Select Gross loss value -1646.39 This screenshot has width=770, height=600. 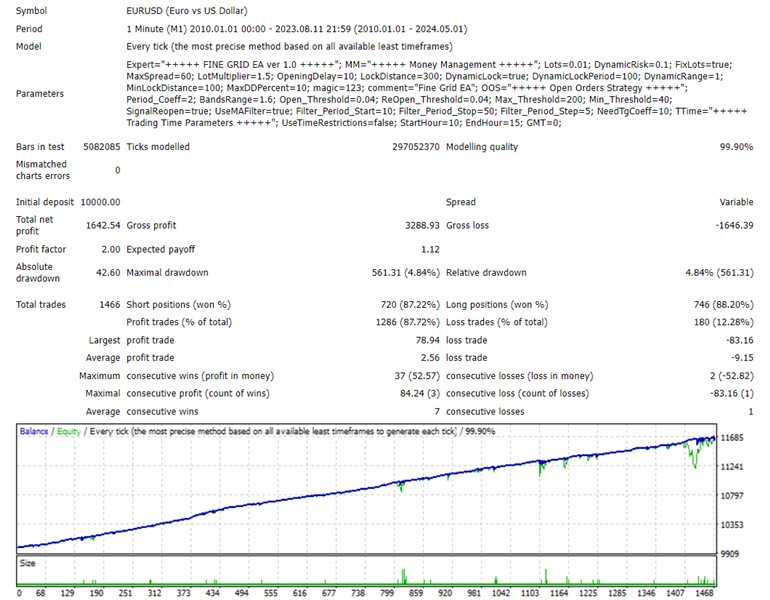(734, 225)
